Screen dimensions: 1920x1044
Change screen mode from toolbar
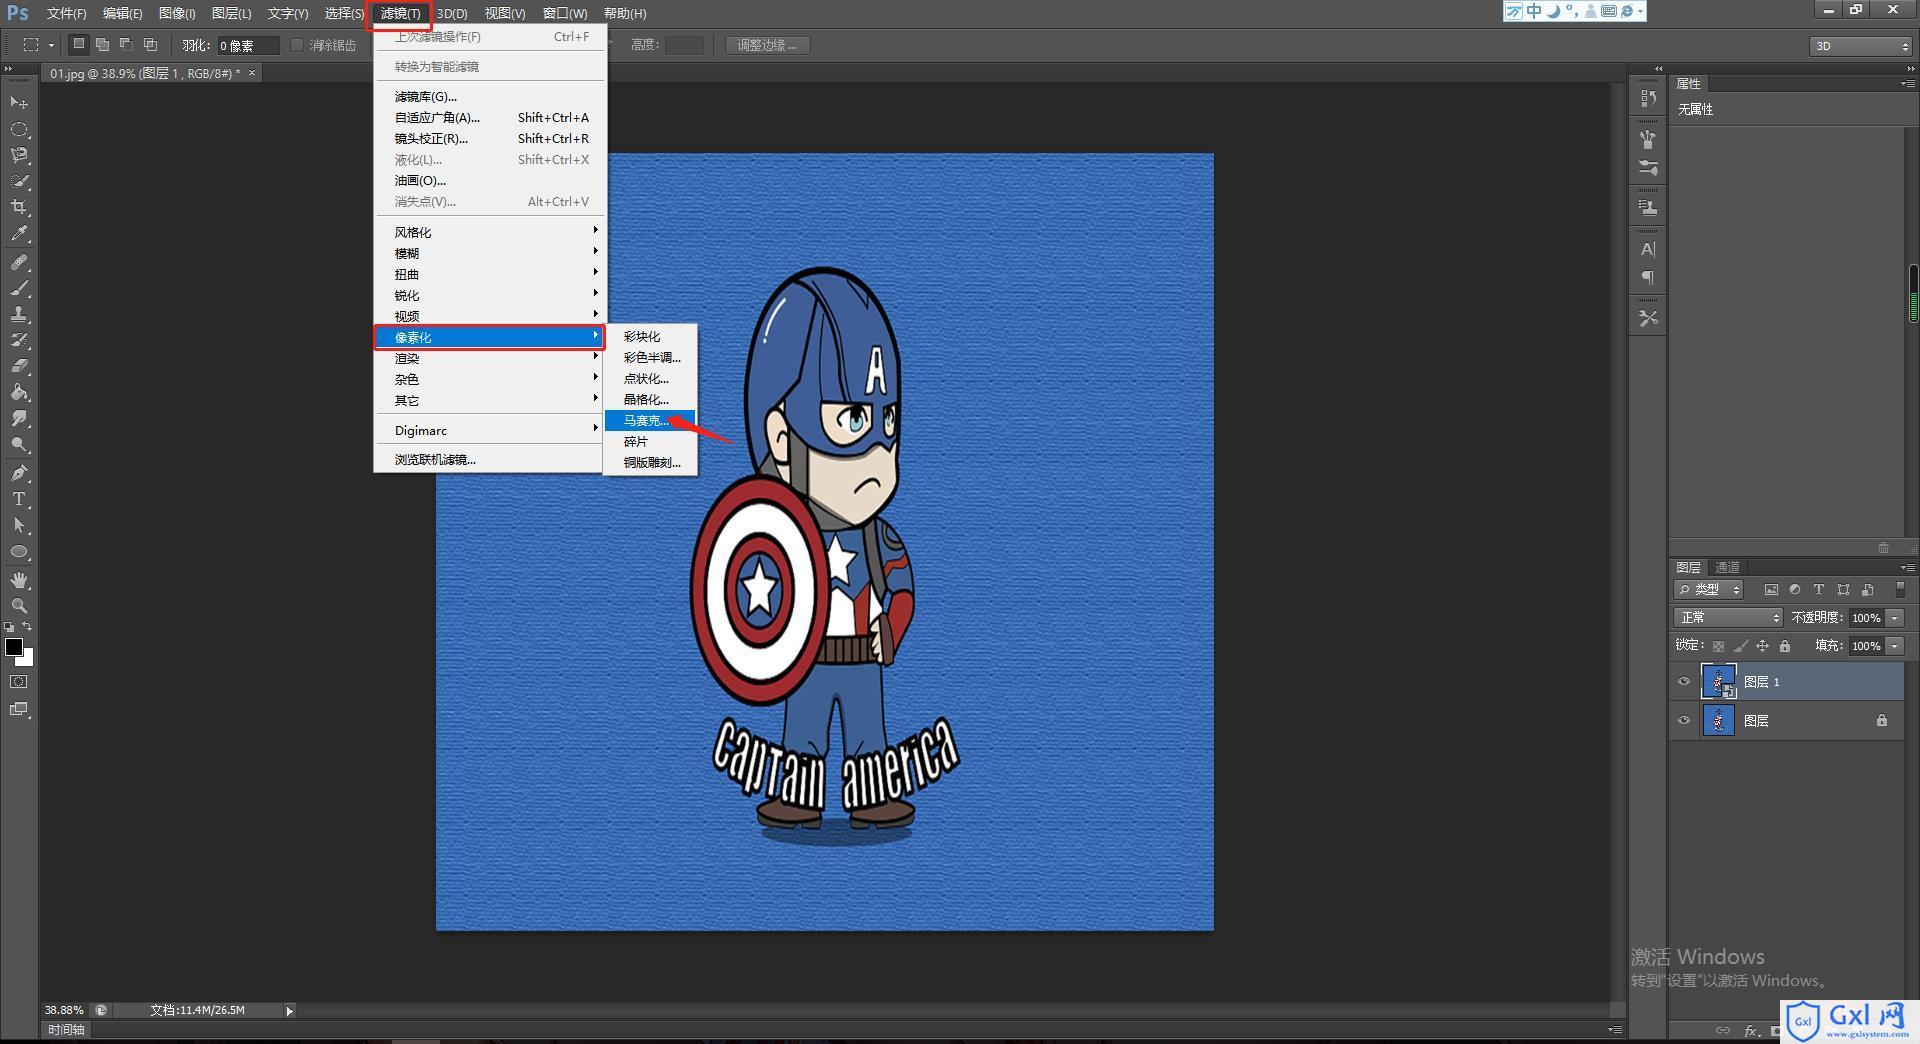[x=19, y=709]
